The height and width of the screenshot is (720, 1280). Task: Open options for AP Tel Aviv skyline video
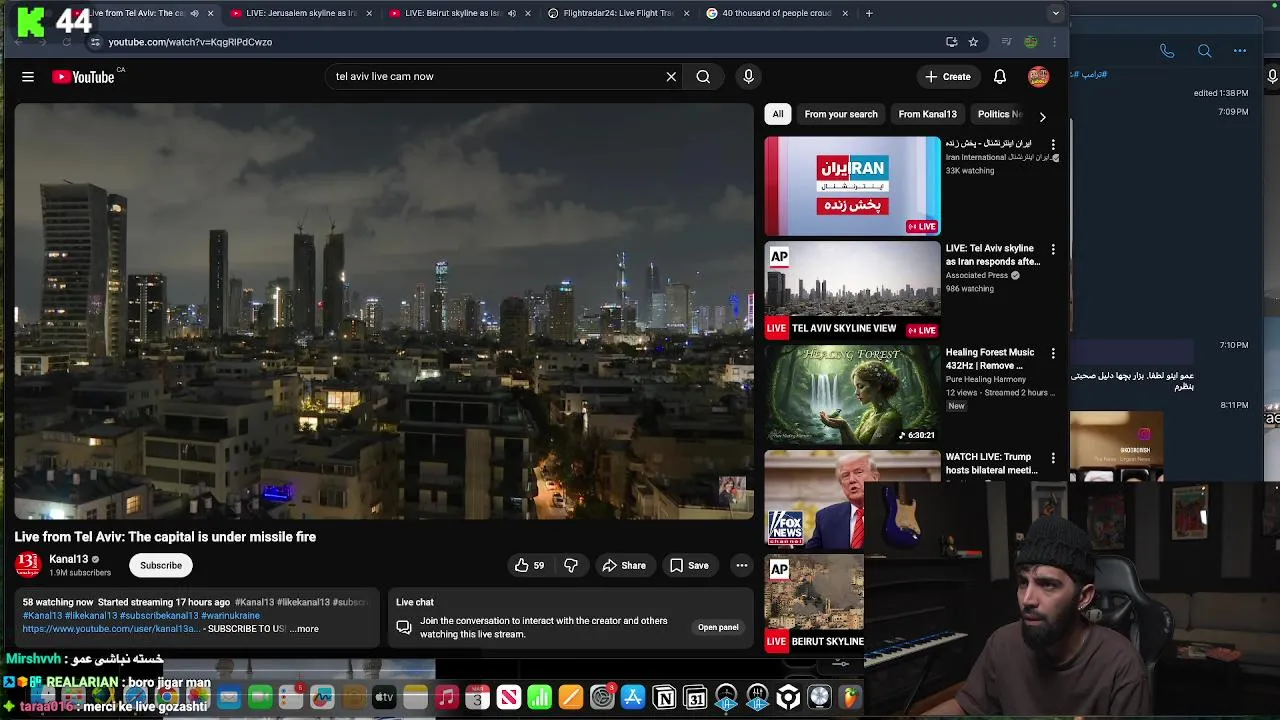pos(1052,249)
